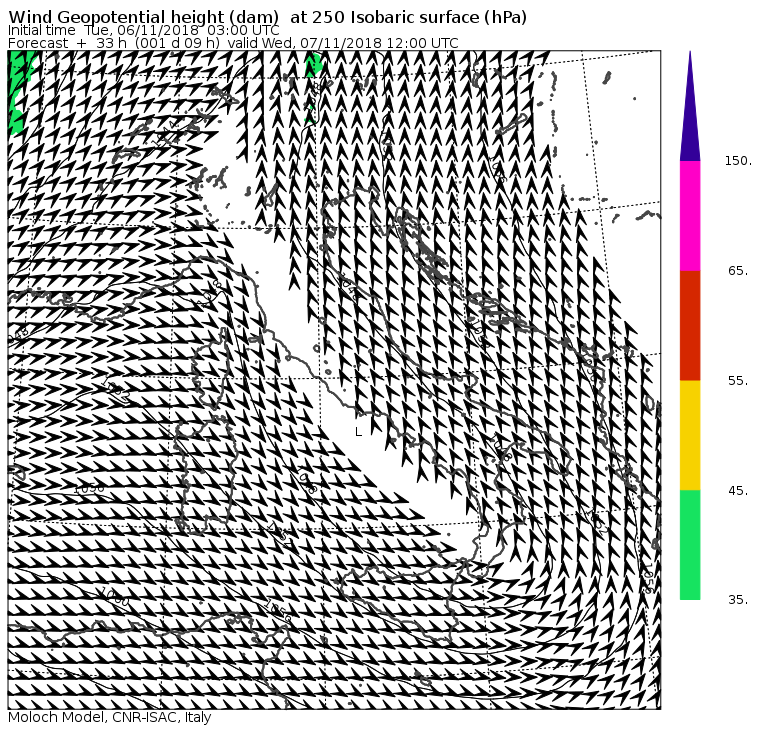
Task: Click the legend value label 45.
Action: point(738,491)
